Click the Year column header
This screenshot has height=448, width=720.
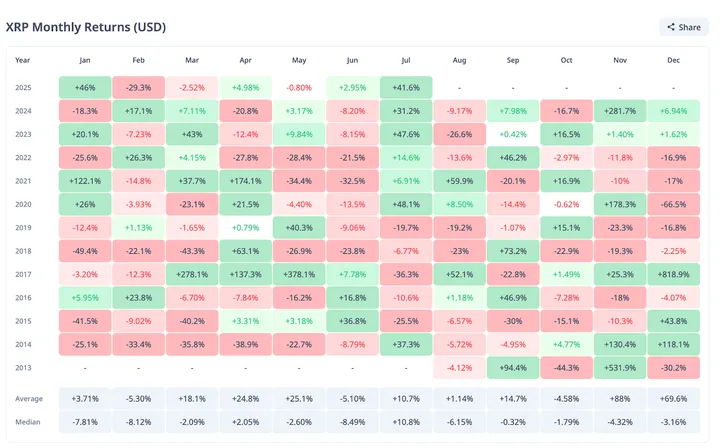23,60
